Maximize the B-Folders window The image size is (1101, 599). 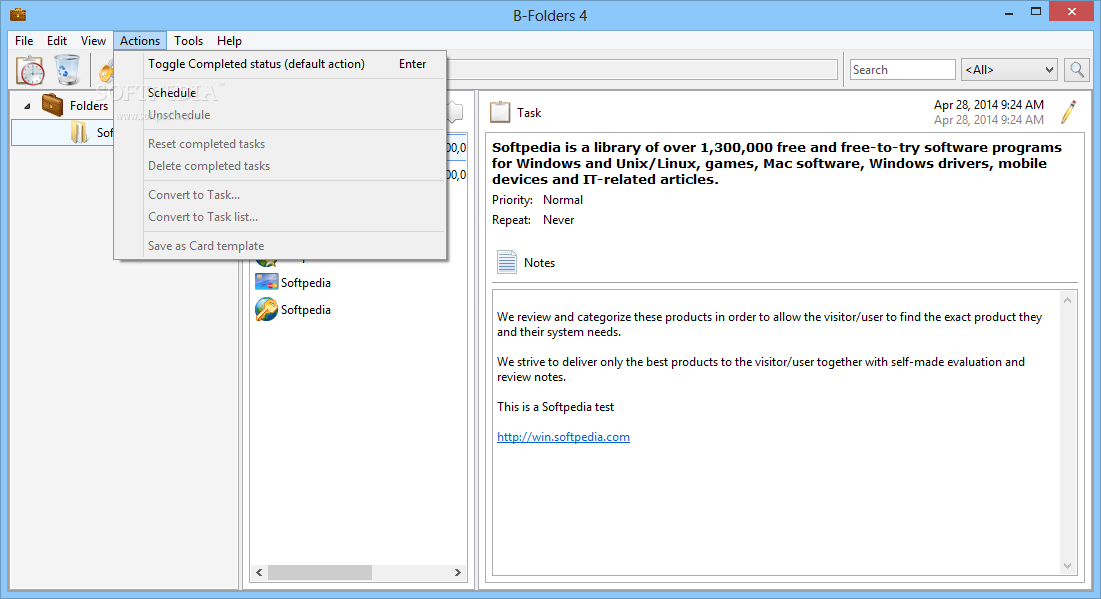click(1036, 12)
